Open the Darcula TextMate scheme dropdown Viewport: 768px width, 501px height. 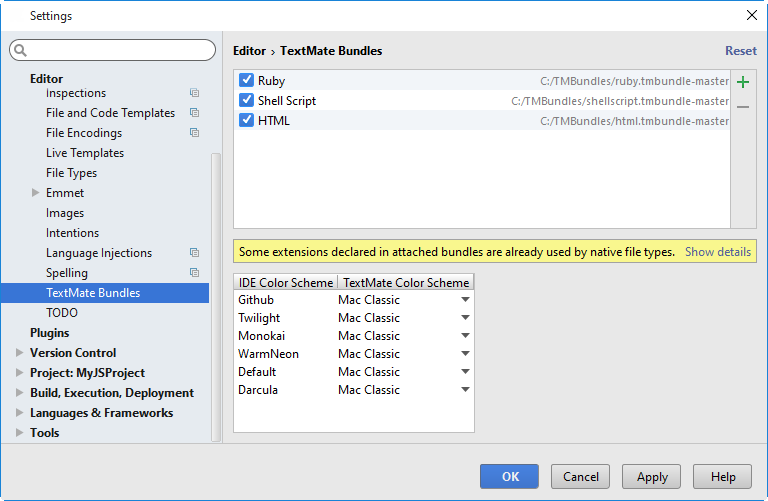click(x=465, y=390)
